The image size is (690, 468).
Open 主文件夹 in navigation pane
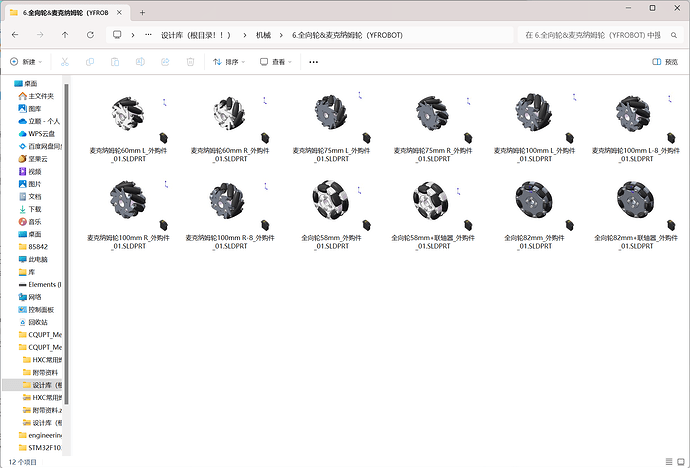tap(36, 96)
